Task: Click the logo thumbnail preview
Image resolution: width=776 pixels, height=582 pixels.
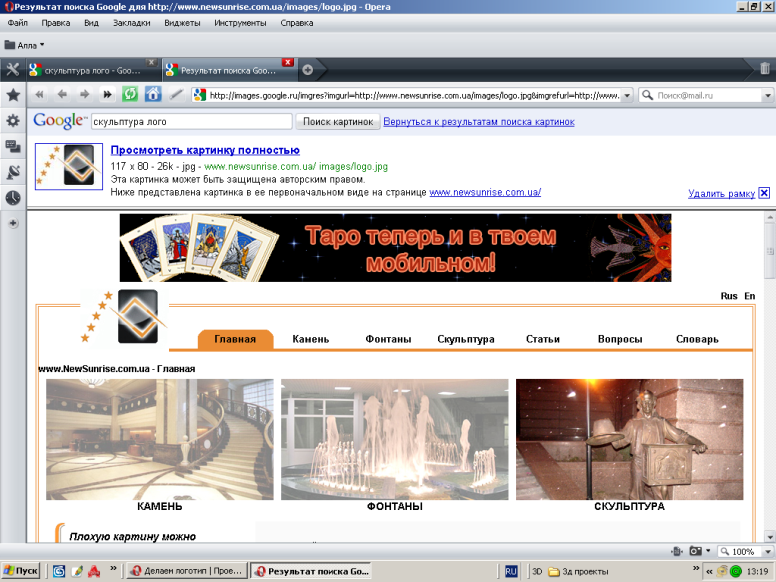Action: (x=69, y=166)
